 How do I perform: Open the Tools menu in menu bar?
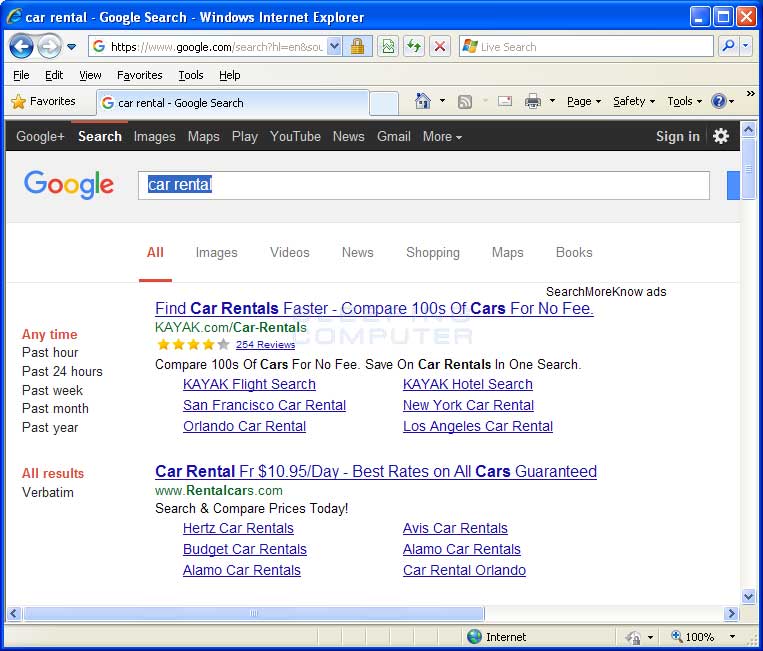(x=191, y=75)
